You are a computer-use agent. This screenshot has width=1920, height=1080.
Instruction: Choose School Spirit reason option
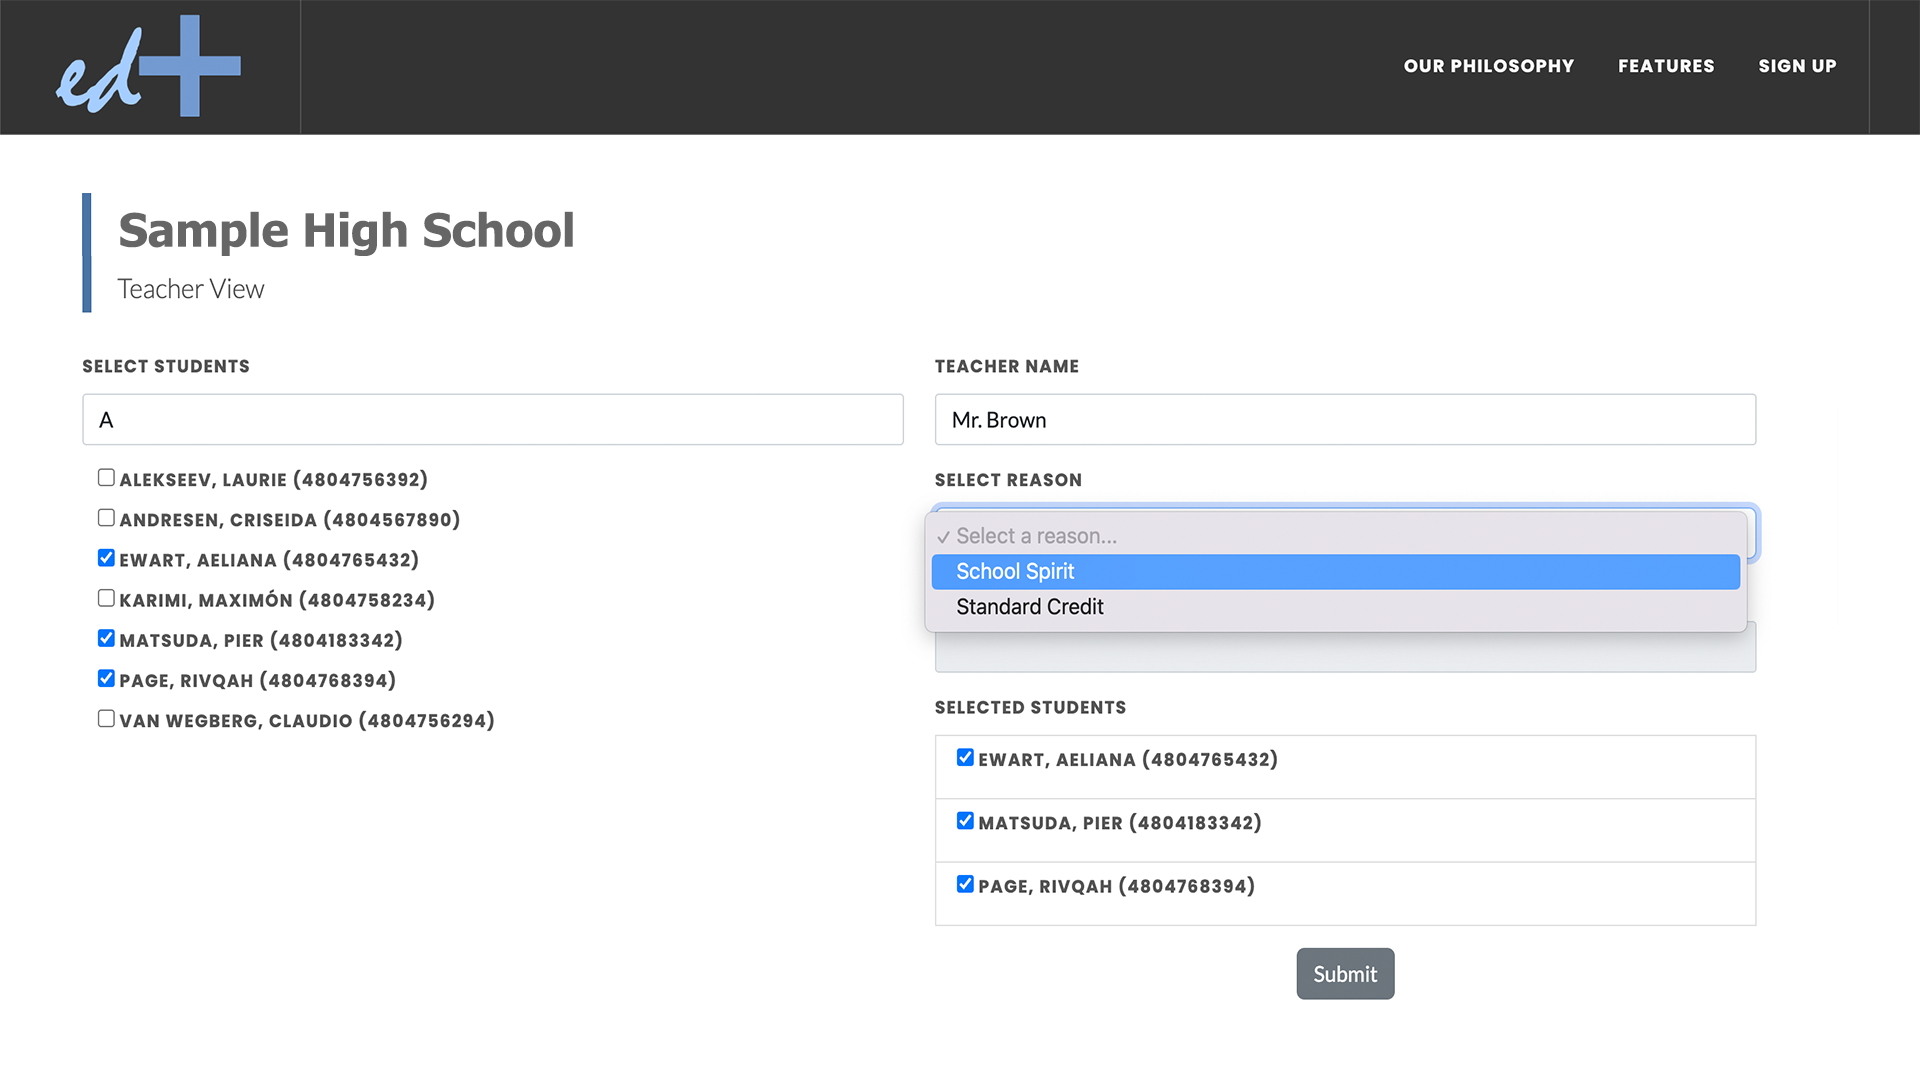[x=1335, y=572]
